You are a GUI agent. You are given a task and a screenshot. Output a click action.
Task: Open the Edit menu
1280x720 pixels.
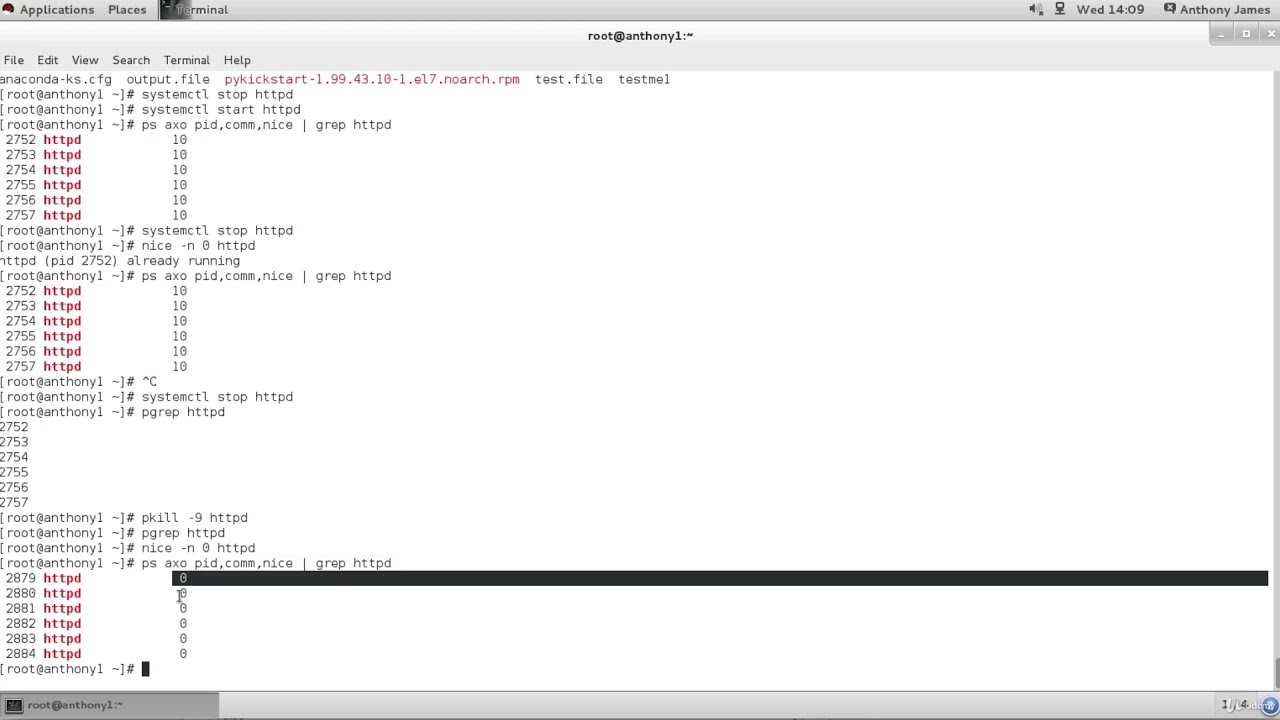[x=48, y=60]
